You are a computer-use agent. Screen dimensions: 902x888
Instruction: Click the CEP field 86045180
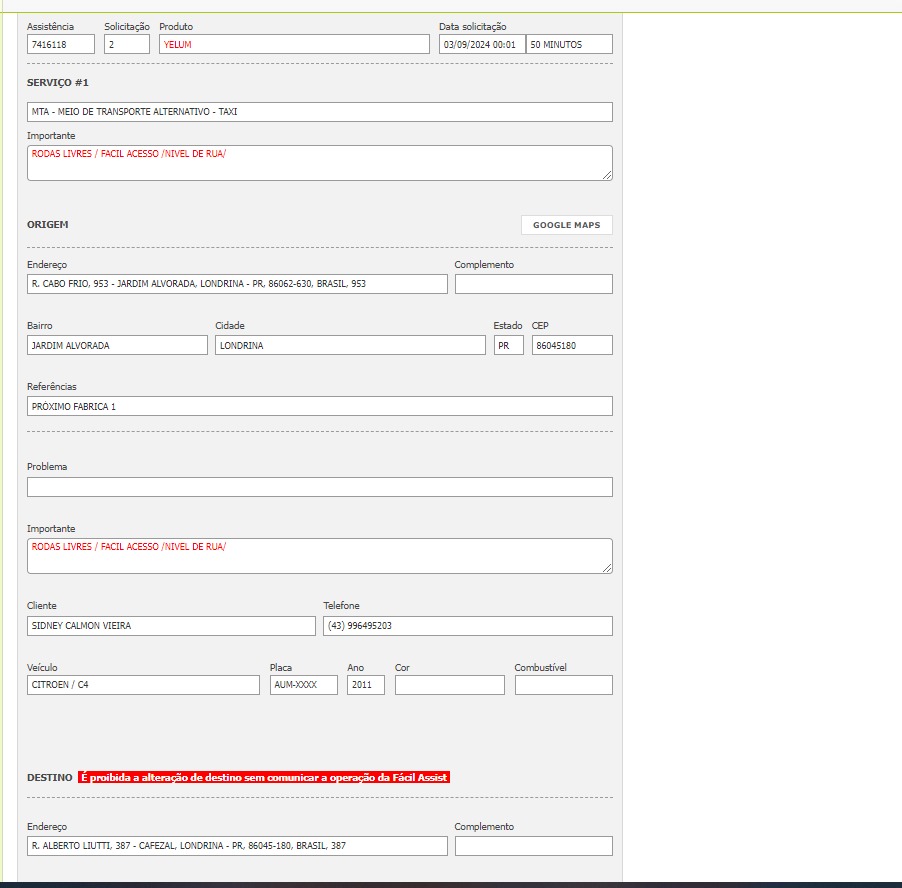tap(571, 345)
